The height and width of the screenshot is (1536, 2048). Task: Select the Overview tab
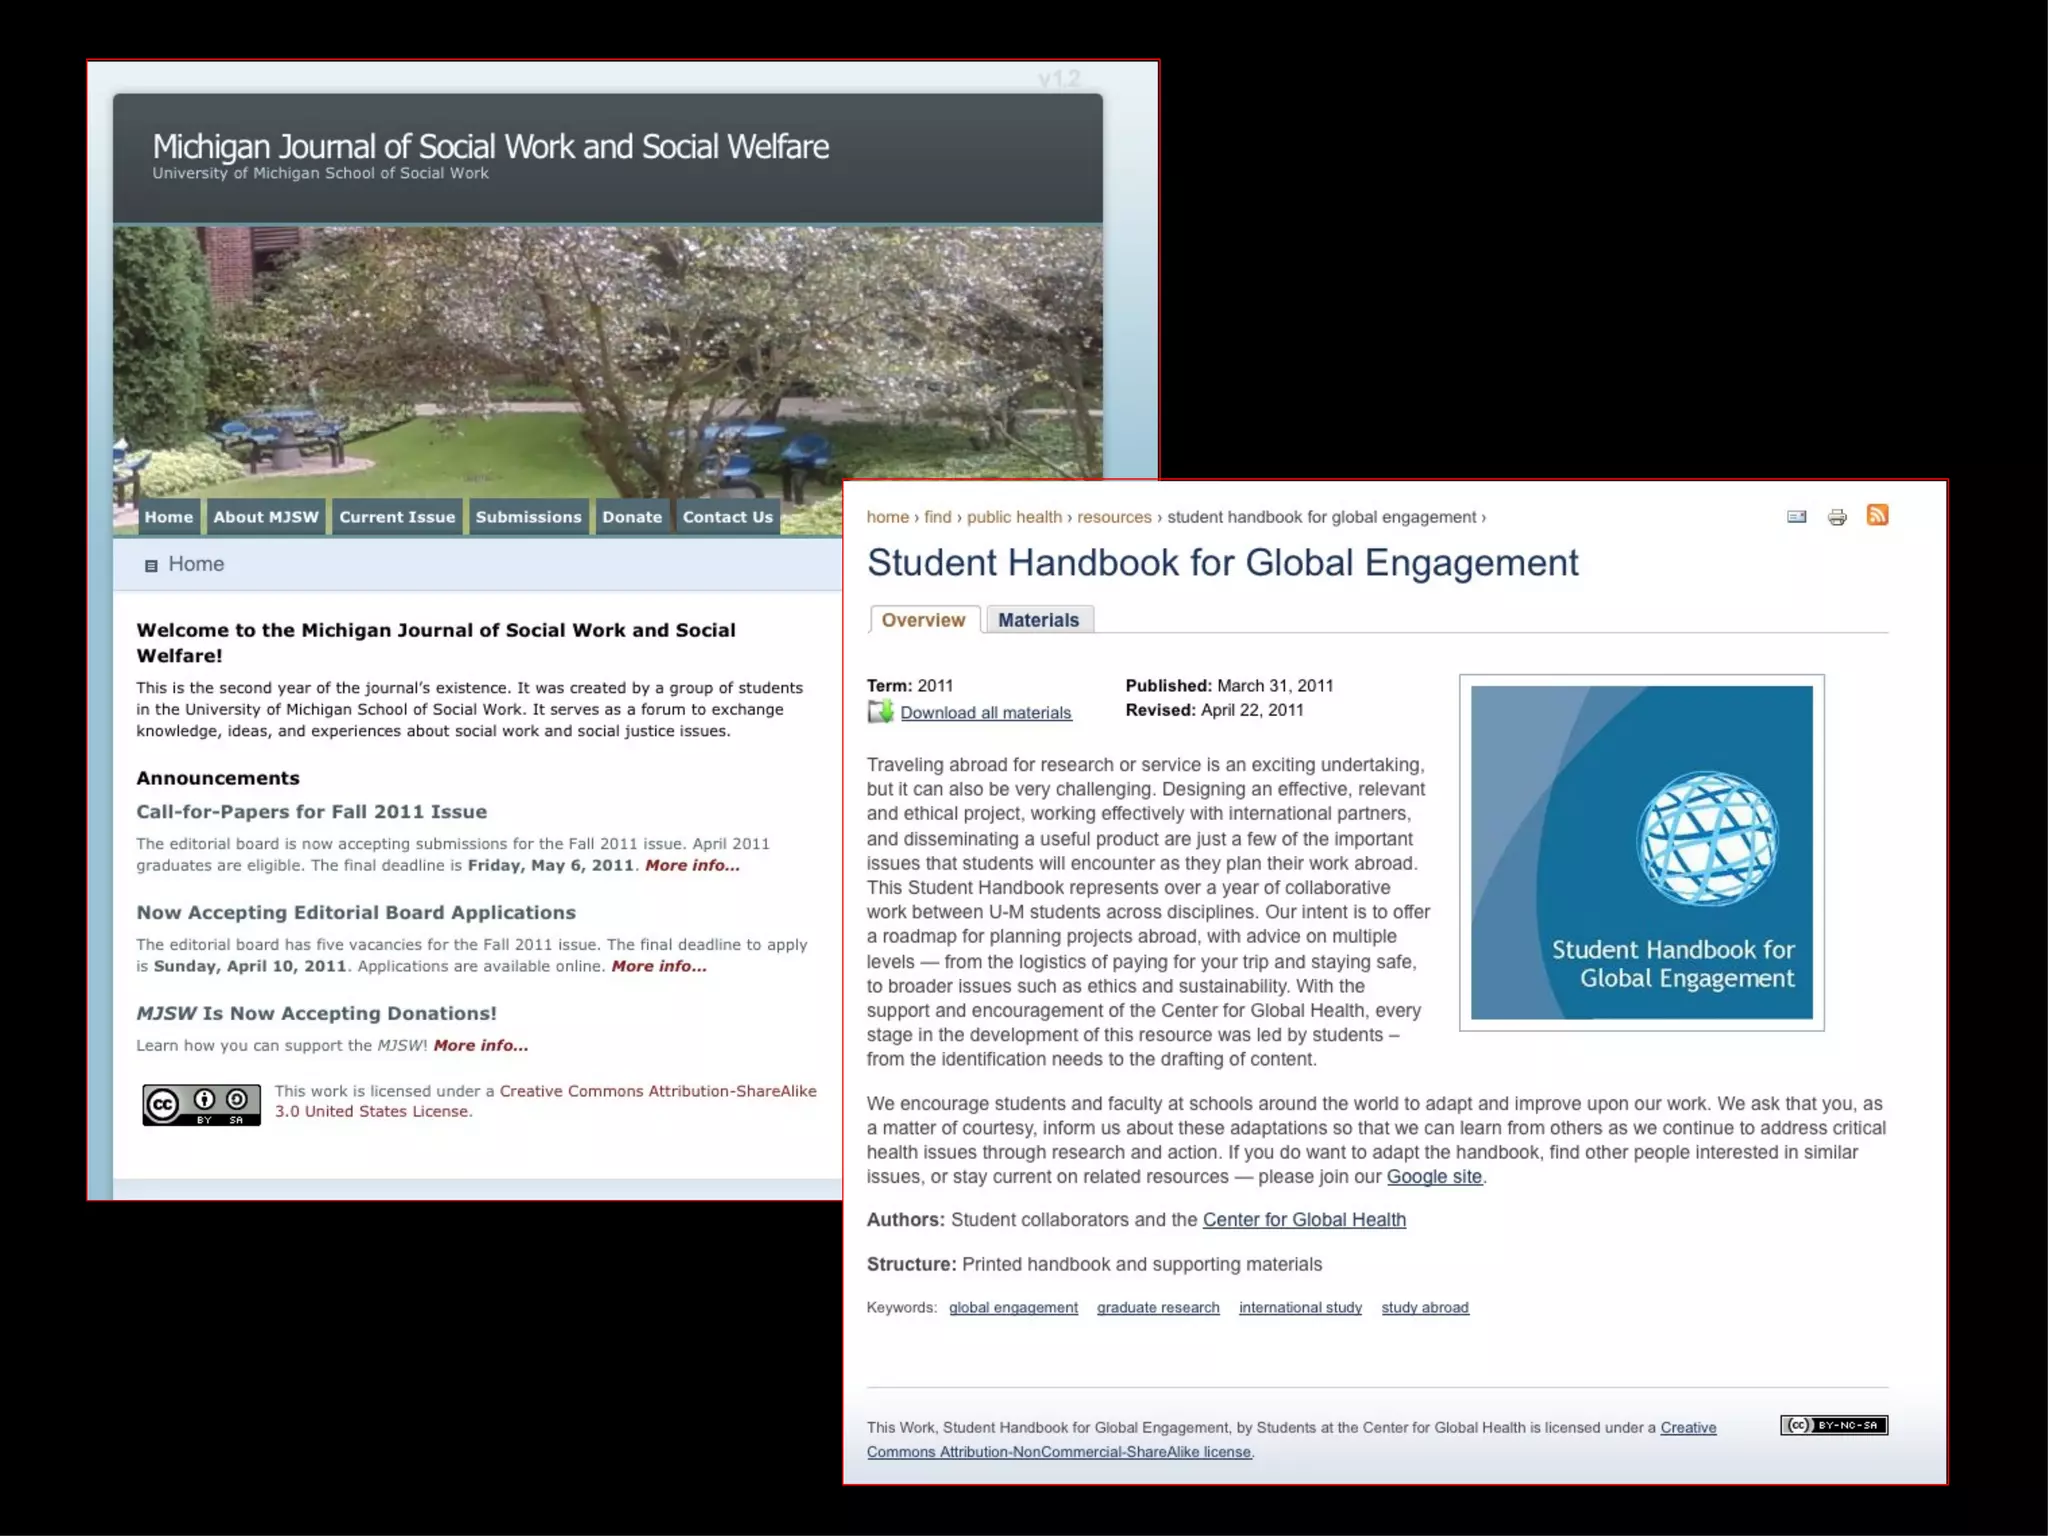pyautogui.click(x=923, y=620)
